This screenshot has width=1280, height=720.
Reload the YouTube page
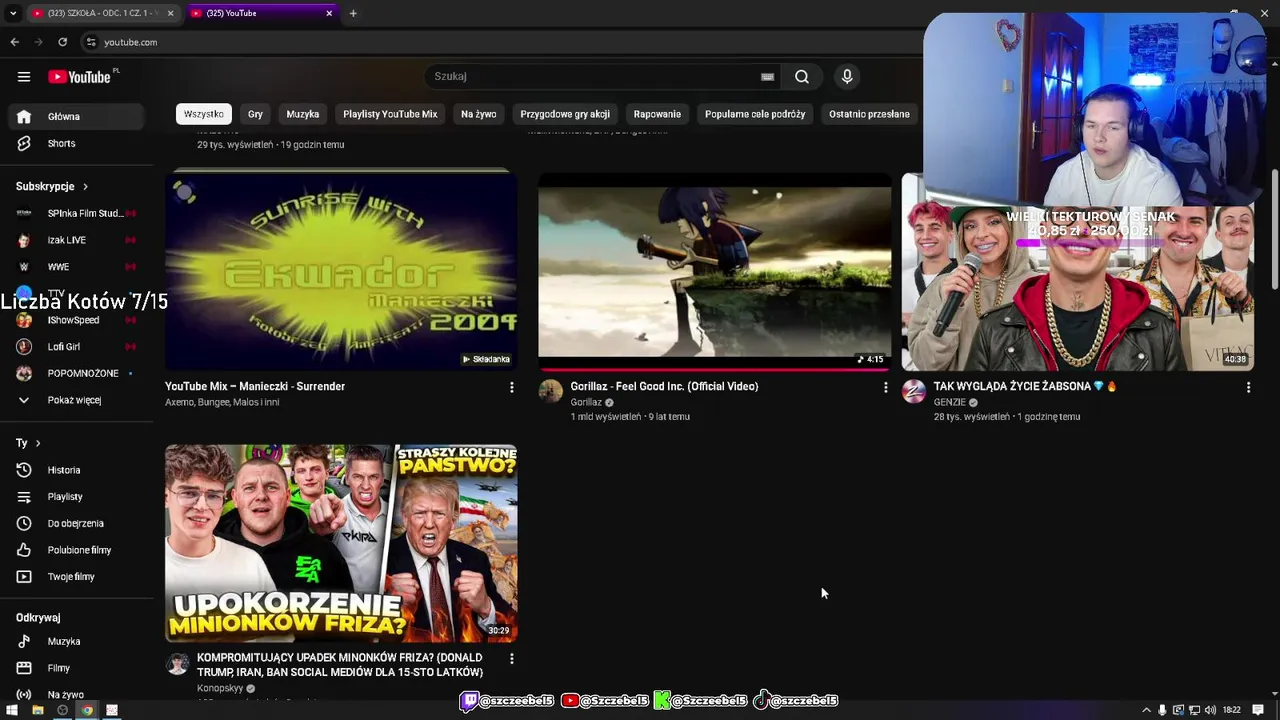(x=62, y=42)
